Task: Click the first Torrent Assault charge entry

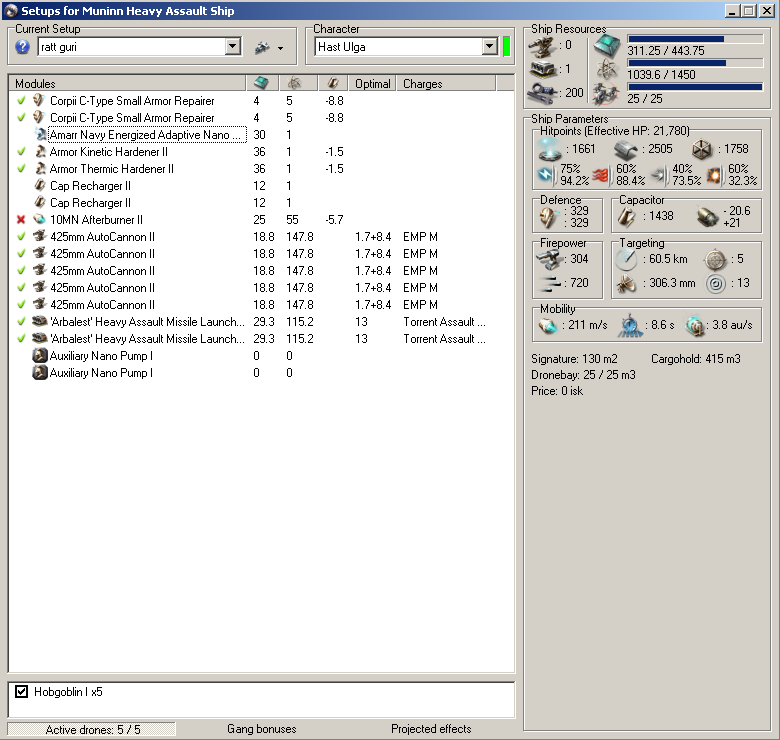Action: [444, 322]
